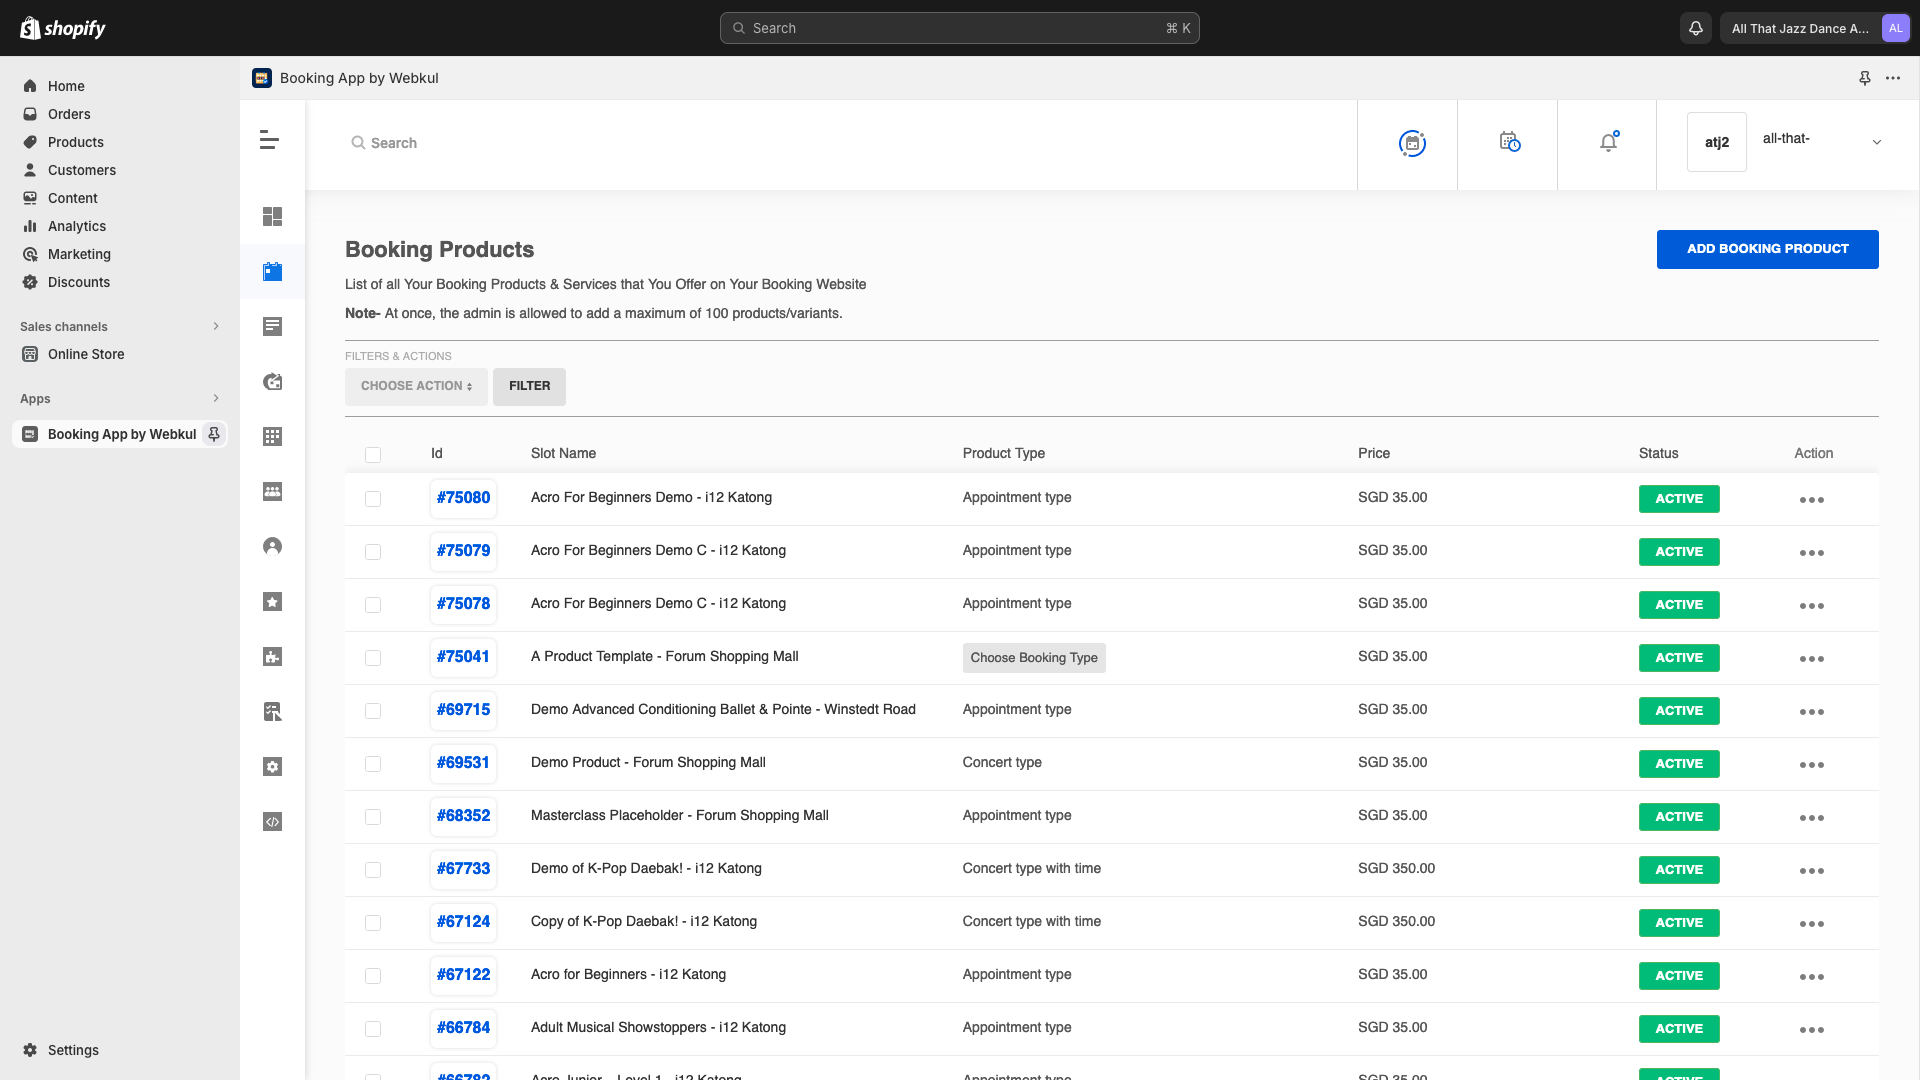Screen dimensions: 1920x1080
Task: Click the star icon in app sidebar
Action: [x=272, y=602]
